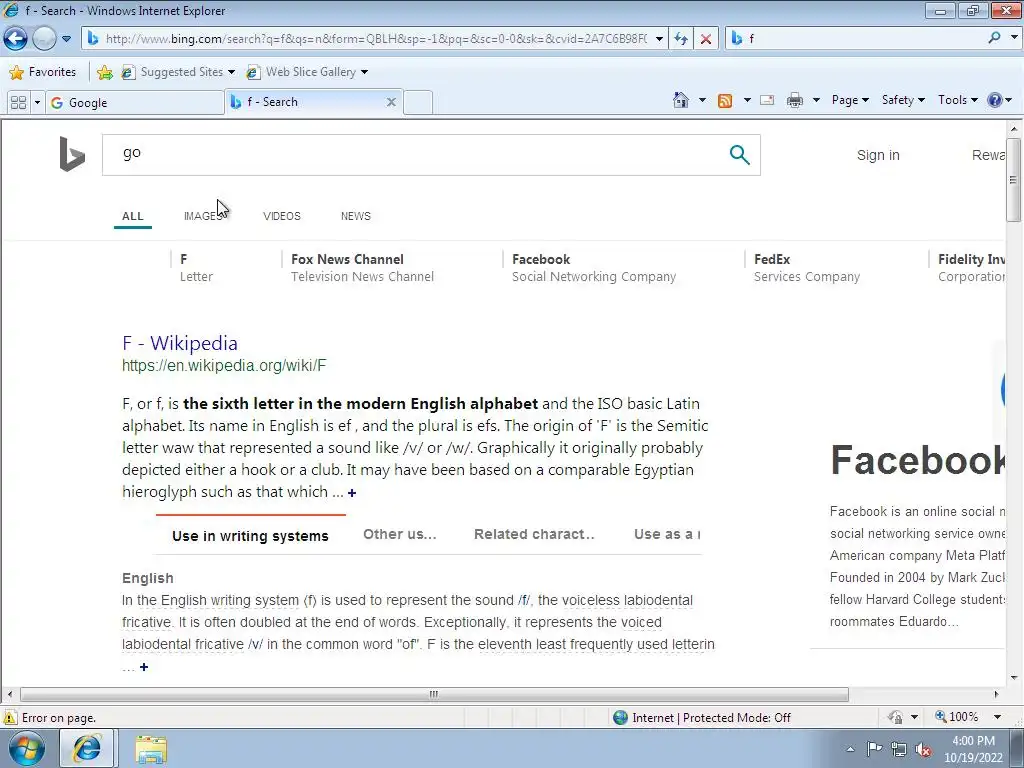
Task: Click the Read Mail icon
Action: point(767,100)
